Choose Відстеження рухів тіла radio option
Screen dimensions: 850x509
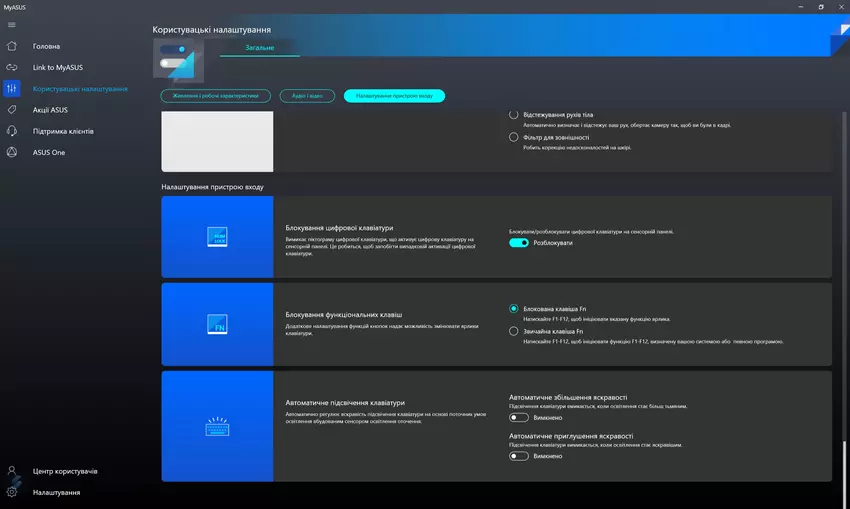click(x=514, y=116)
